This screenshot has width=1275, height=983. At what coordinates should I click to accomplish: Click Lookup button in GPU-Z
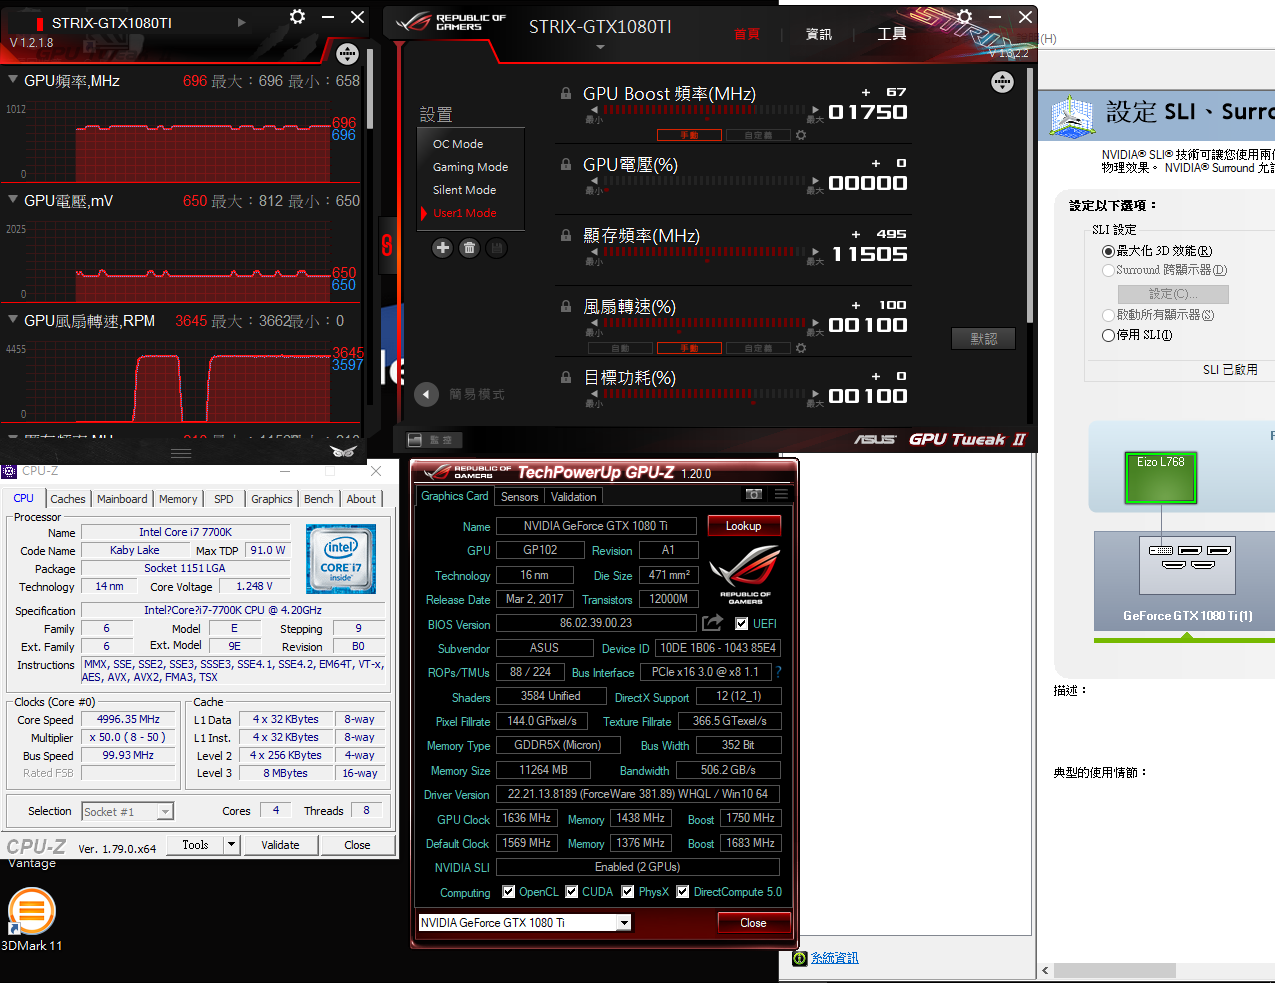tap(743, 526)
